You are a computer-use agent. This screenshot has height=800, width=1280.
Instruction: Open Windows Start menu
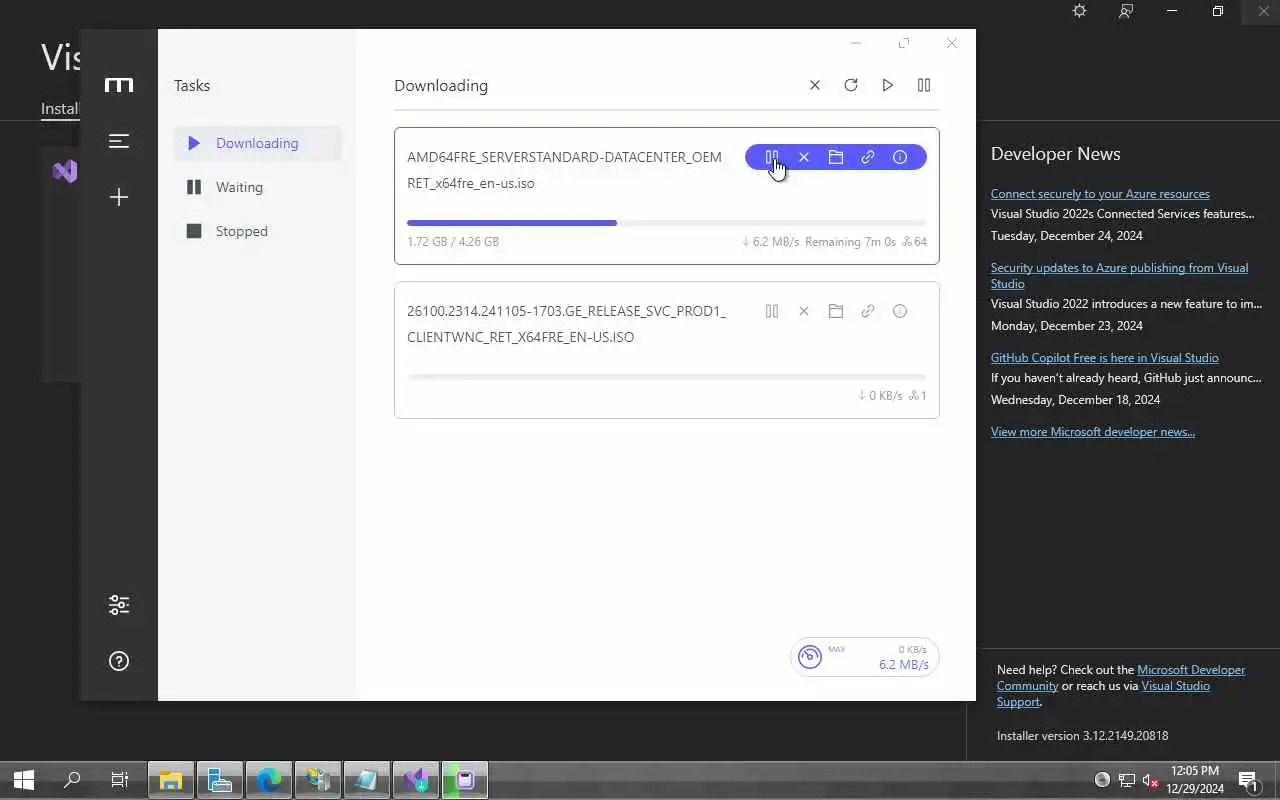pos(24,780)
